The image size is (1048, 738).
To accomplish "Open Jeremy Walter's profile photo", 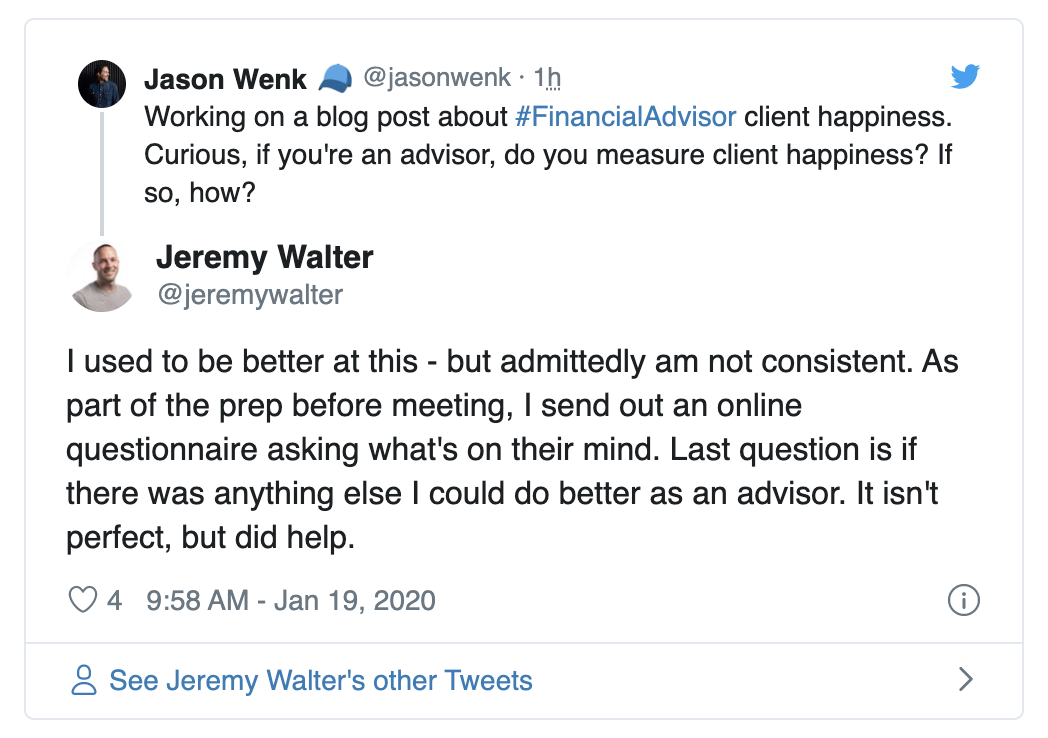I will tap(102, 277).
